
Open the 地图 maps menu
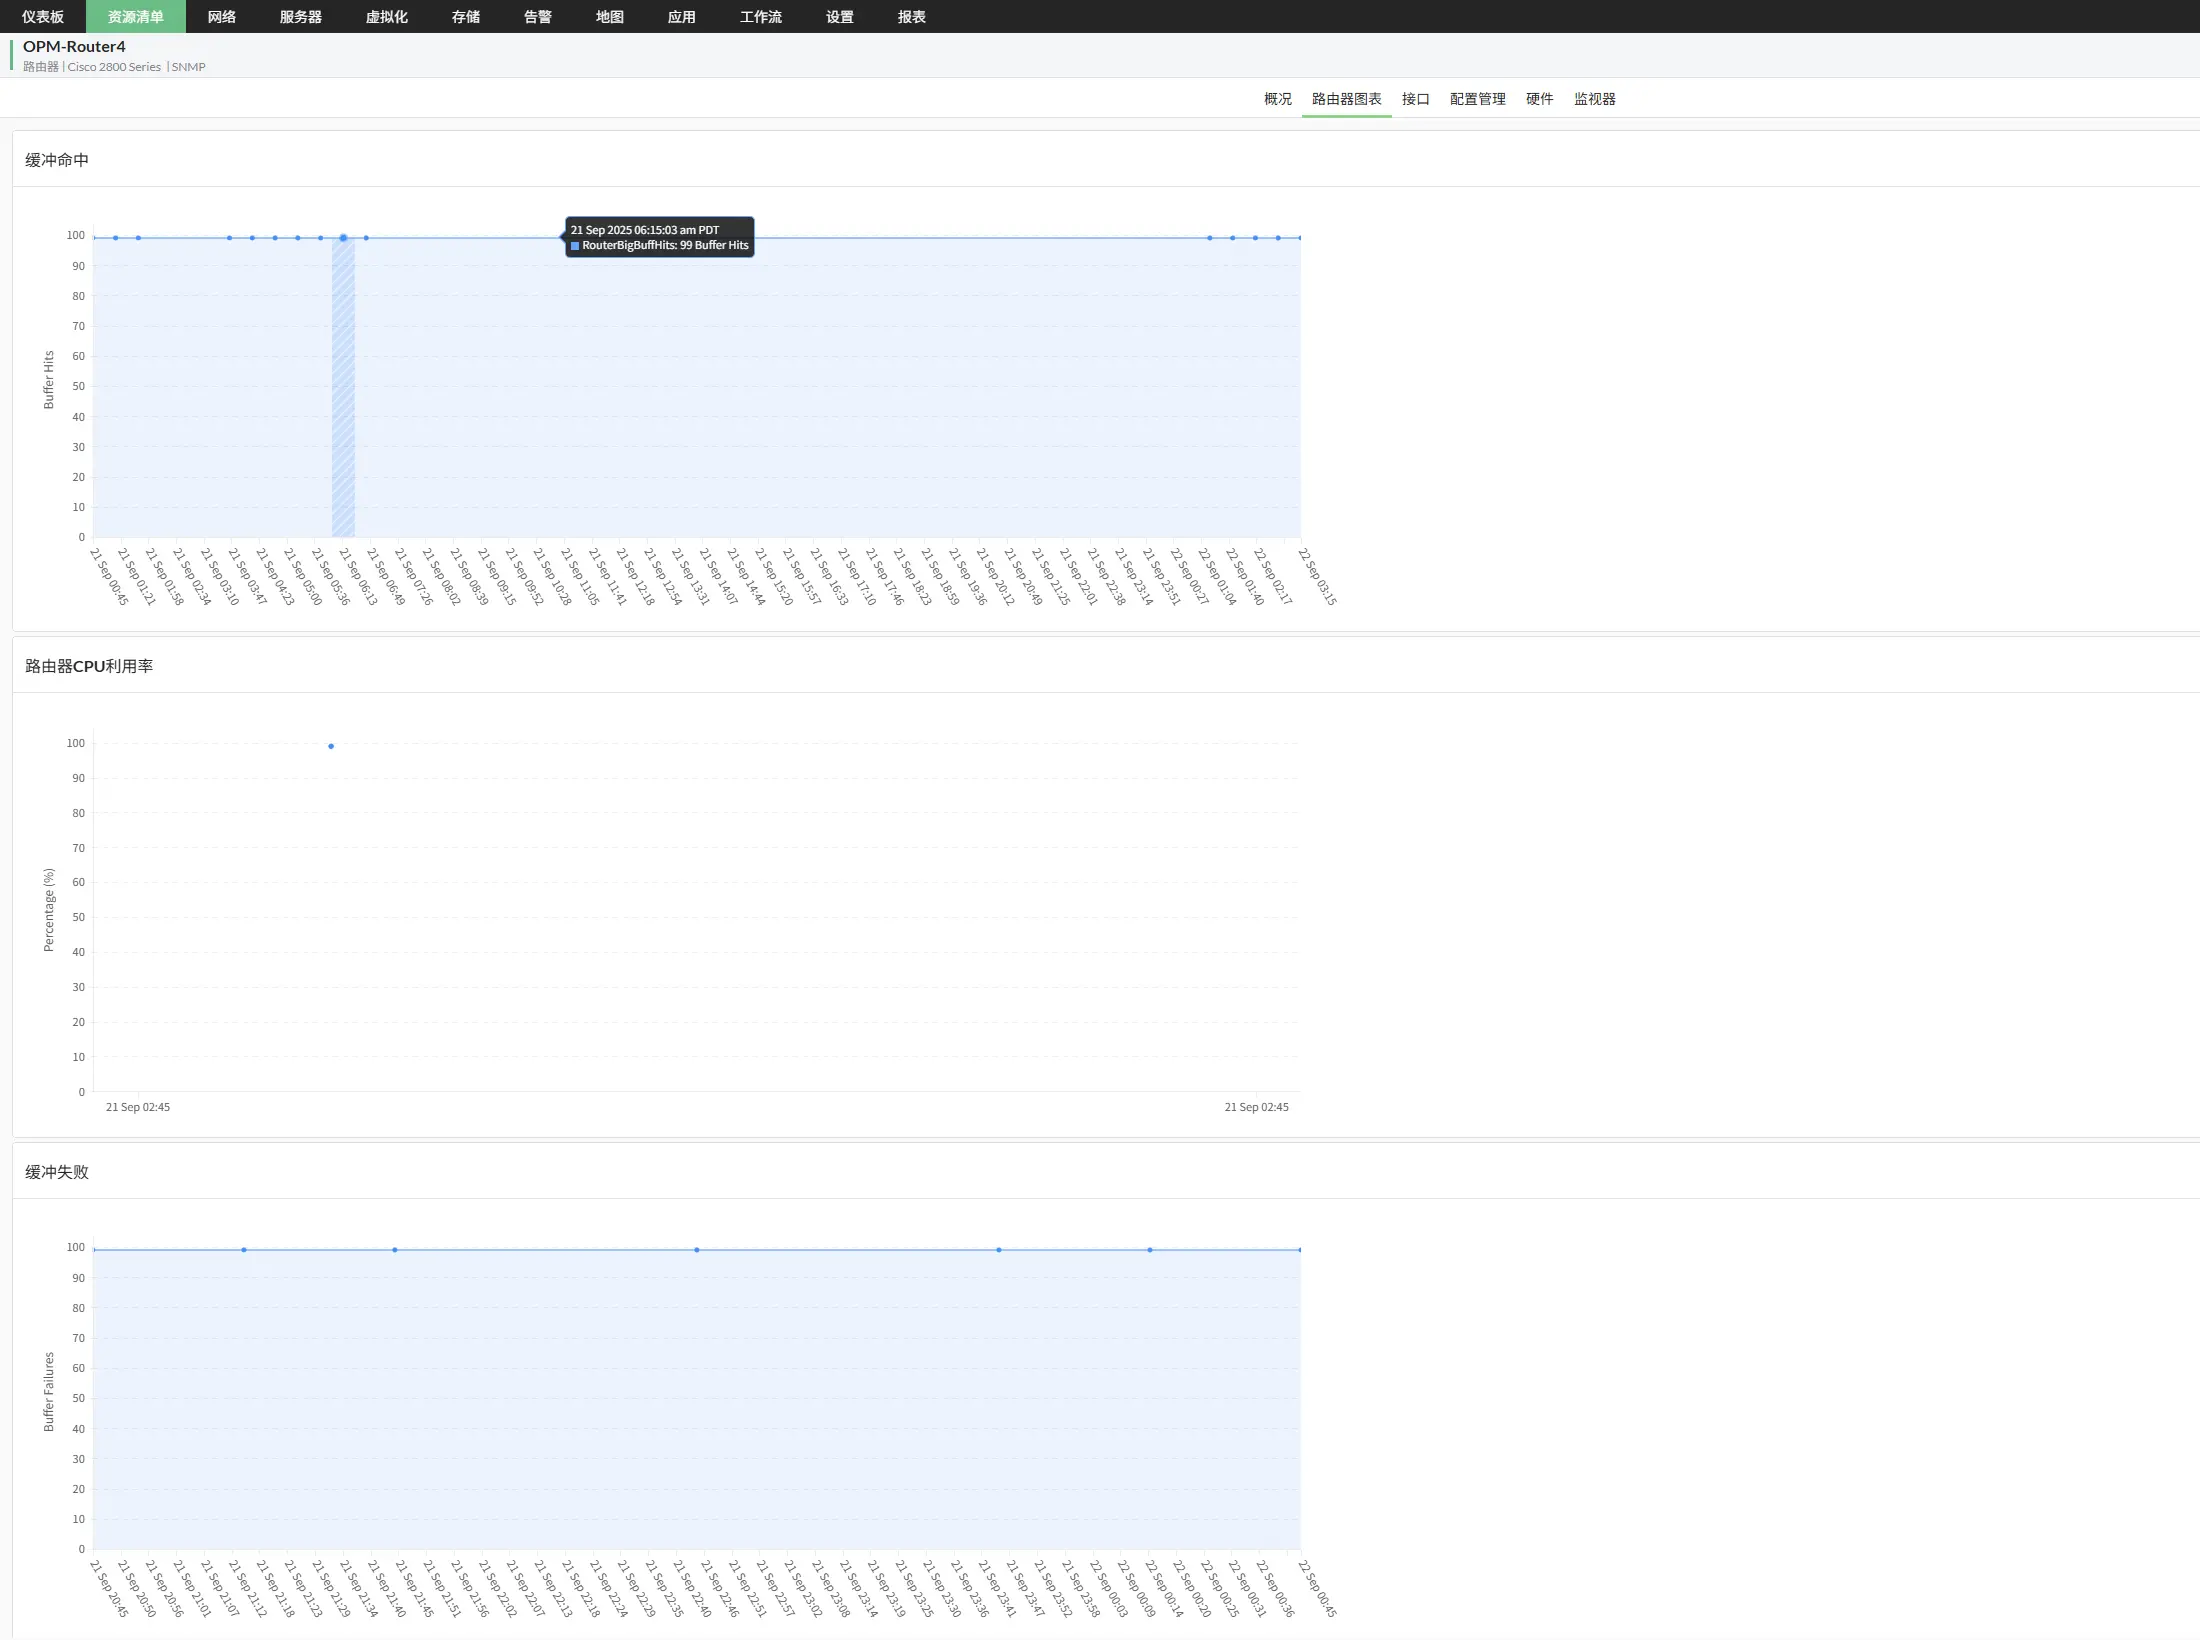[610, 17]
